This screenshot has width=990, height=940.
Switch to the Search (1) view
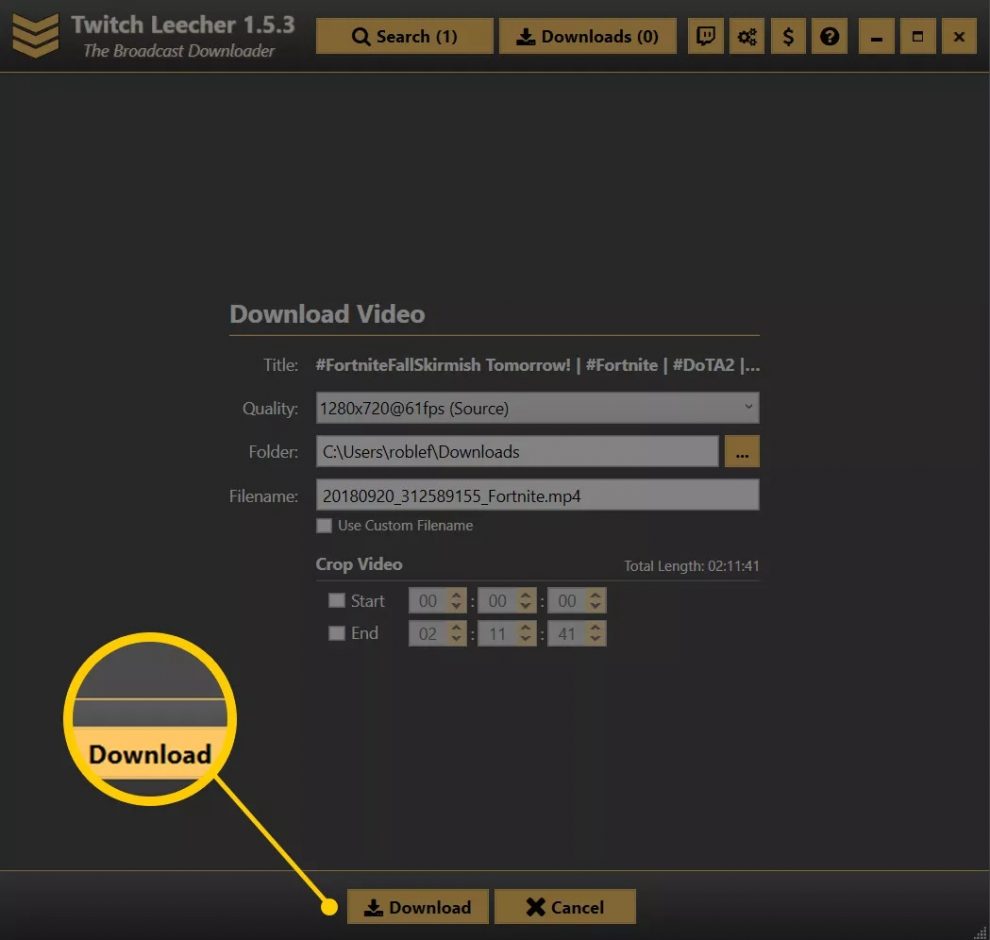pos(405,36)
